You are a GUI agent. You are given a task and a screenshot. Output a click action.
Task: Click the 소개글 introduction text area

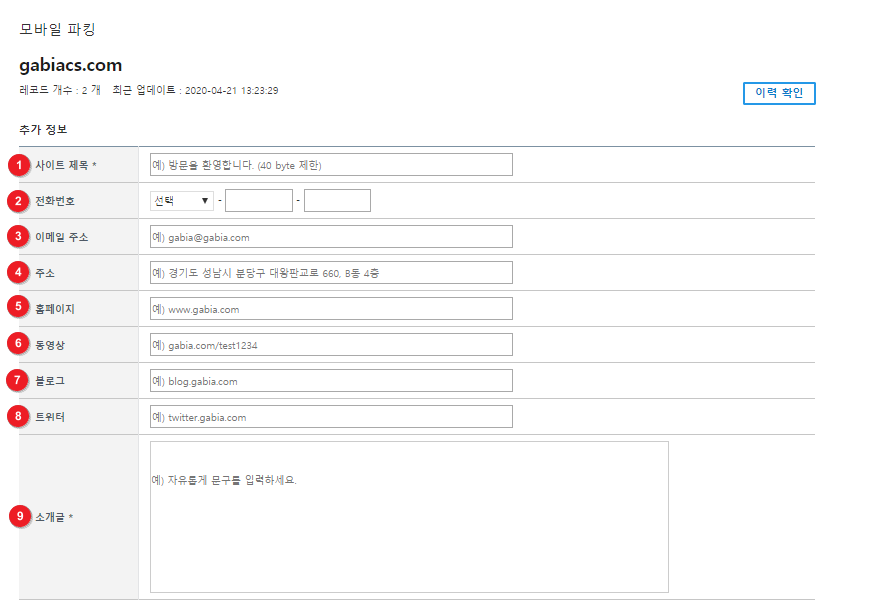point(409,517)
